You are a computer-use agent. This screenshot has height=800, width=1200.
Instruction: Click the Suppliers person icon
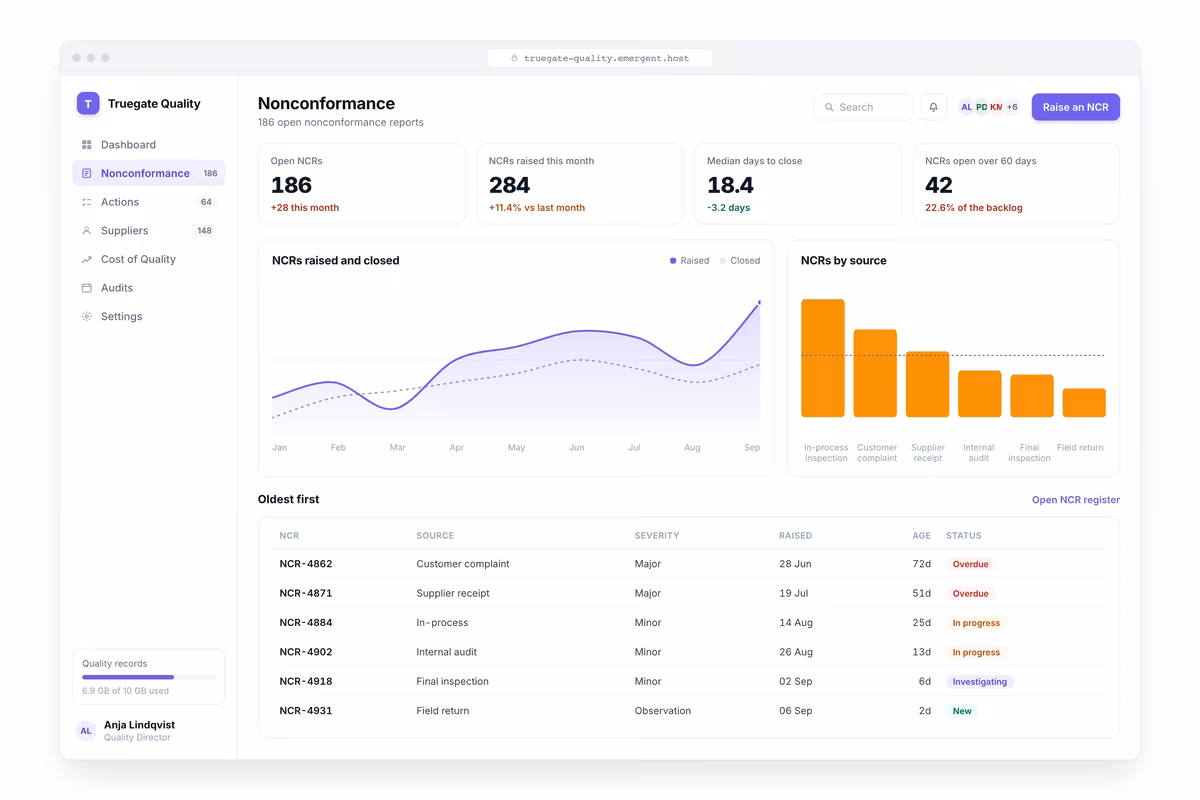[87, 231]
